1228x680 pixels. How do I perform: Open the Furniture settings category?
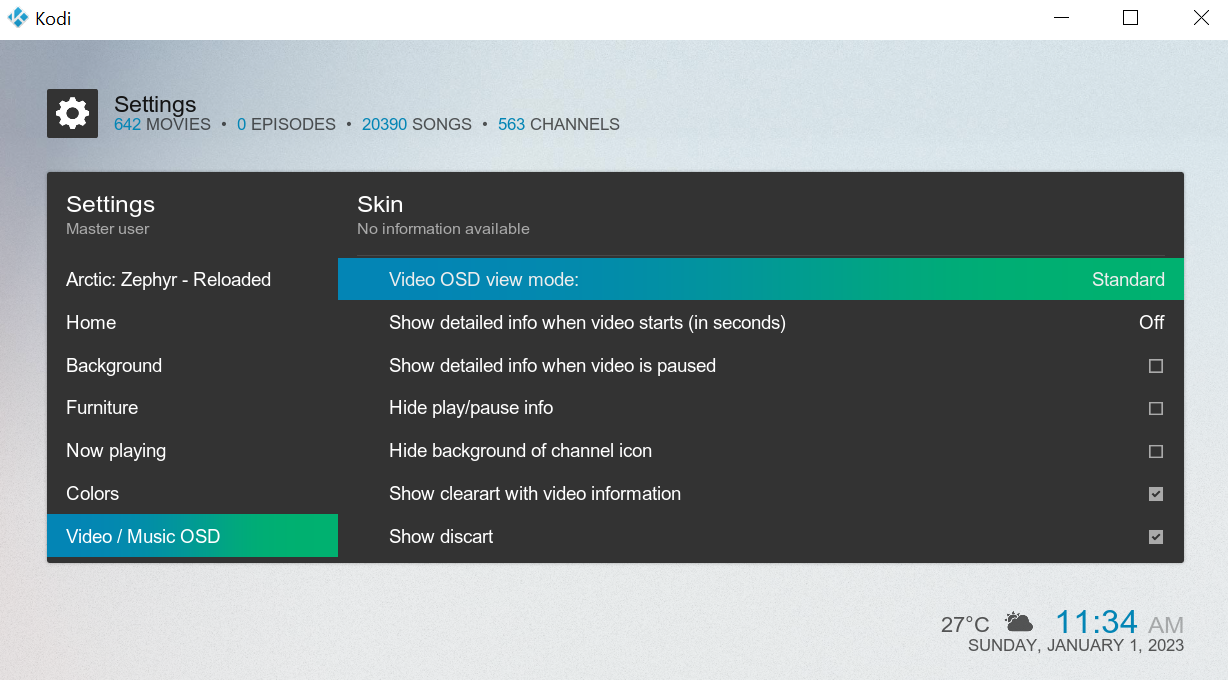tap(102, 408)
